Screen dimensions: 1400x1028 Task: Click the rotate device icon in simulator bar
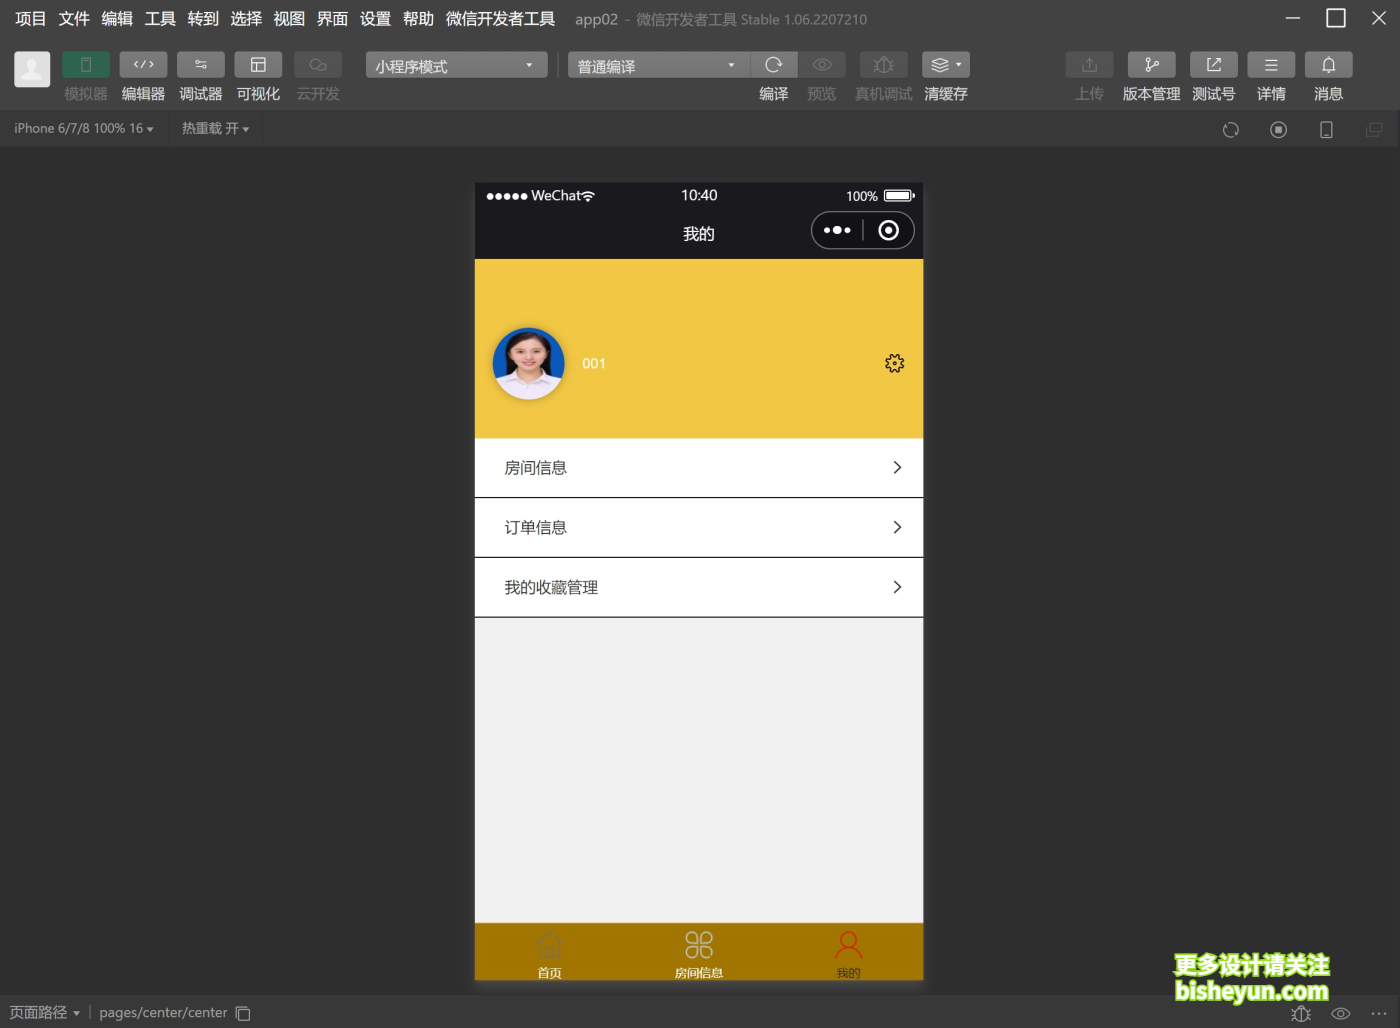pos(1230,130)
